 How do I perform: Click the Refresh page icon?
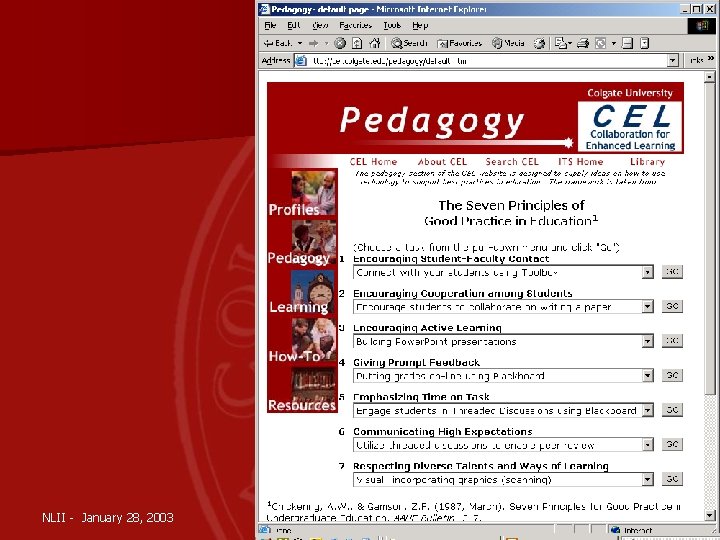coord(357,43)
